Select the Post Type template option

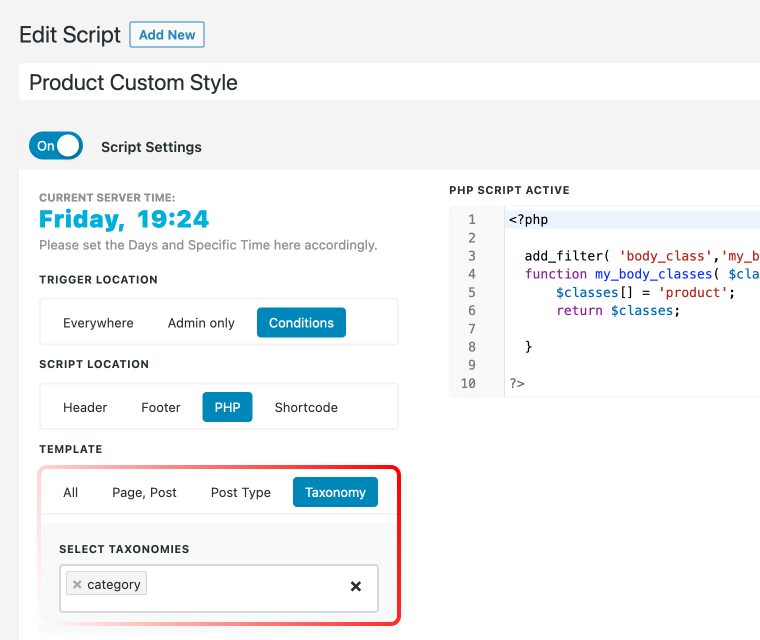click(241, 492)
